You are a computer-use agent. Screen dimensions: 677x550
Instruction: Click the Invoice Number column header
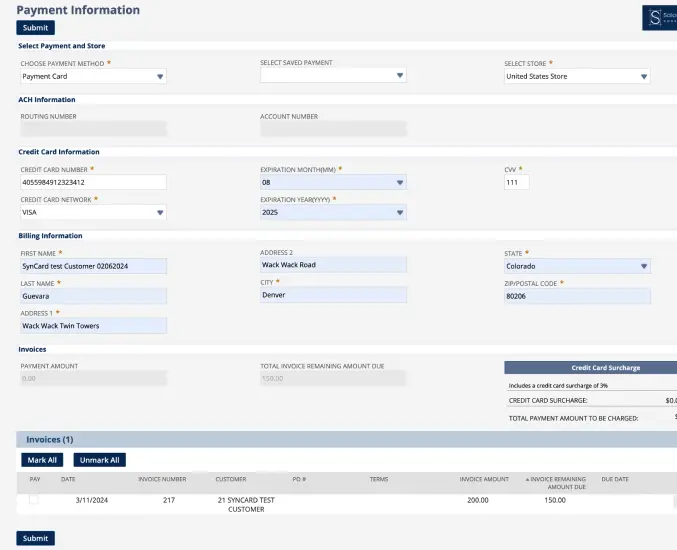pos(162,479)
